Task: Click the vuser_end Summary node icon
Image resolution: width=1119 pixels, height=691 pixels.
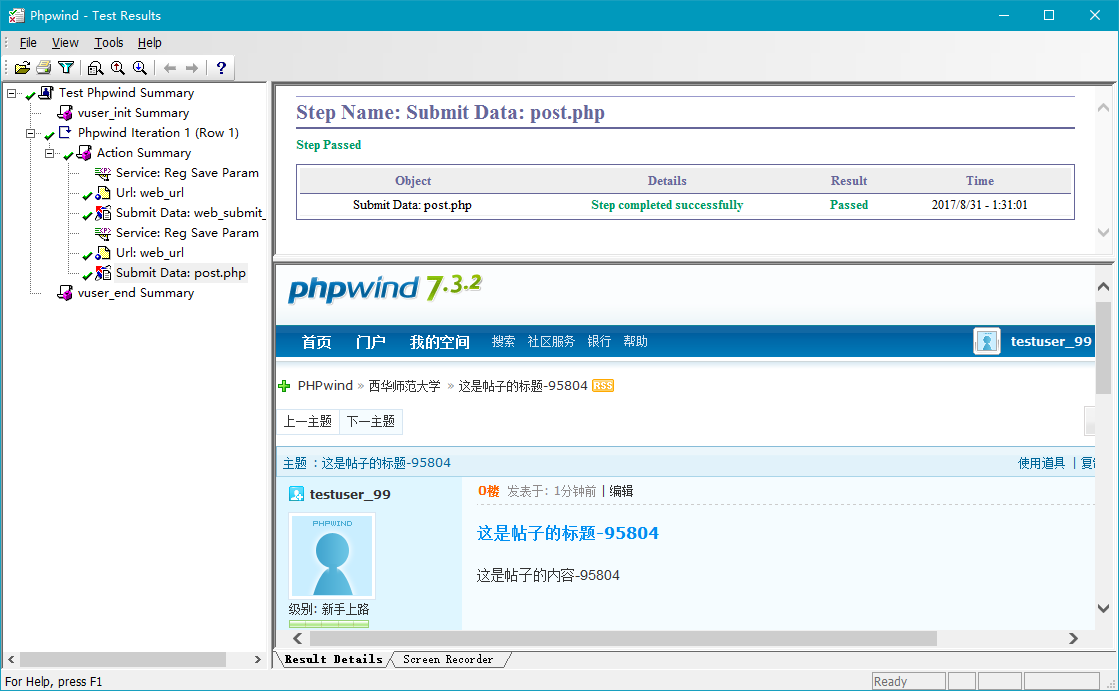Action: tap(65, 293)
